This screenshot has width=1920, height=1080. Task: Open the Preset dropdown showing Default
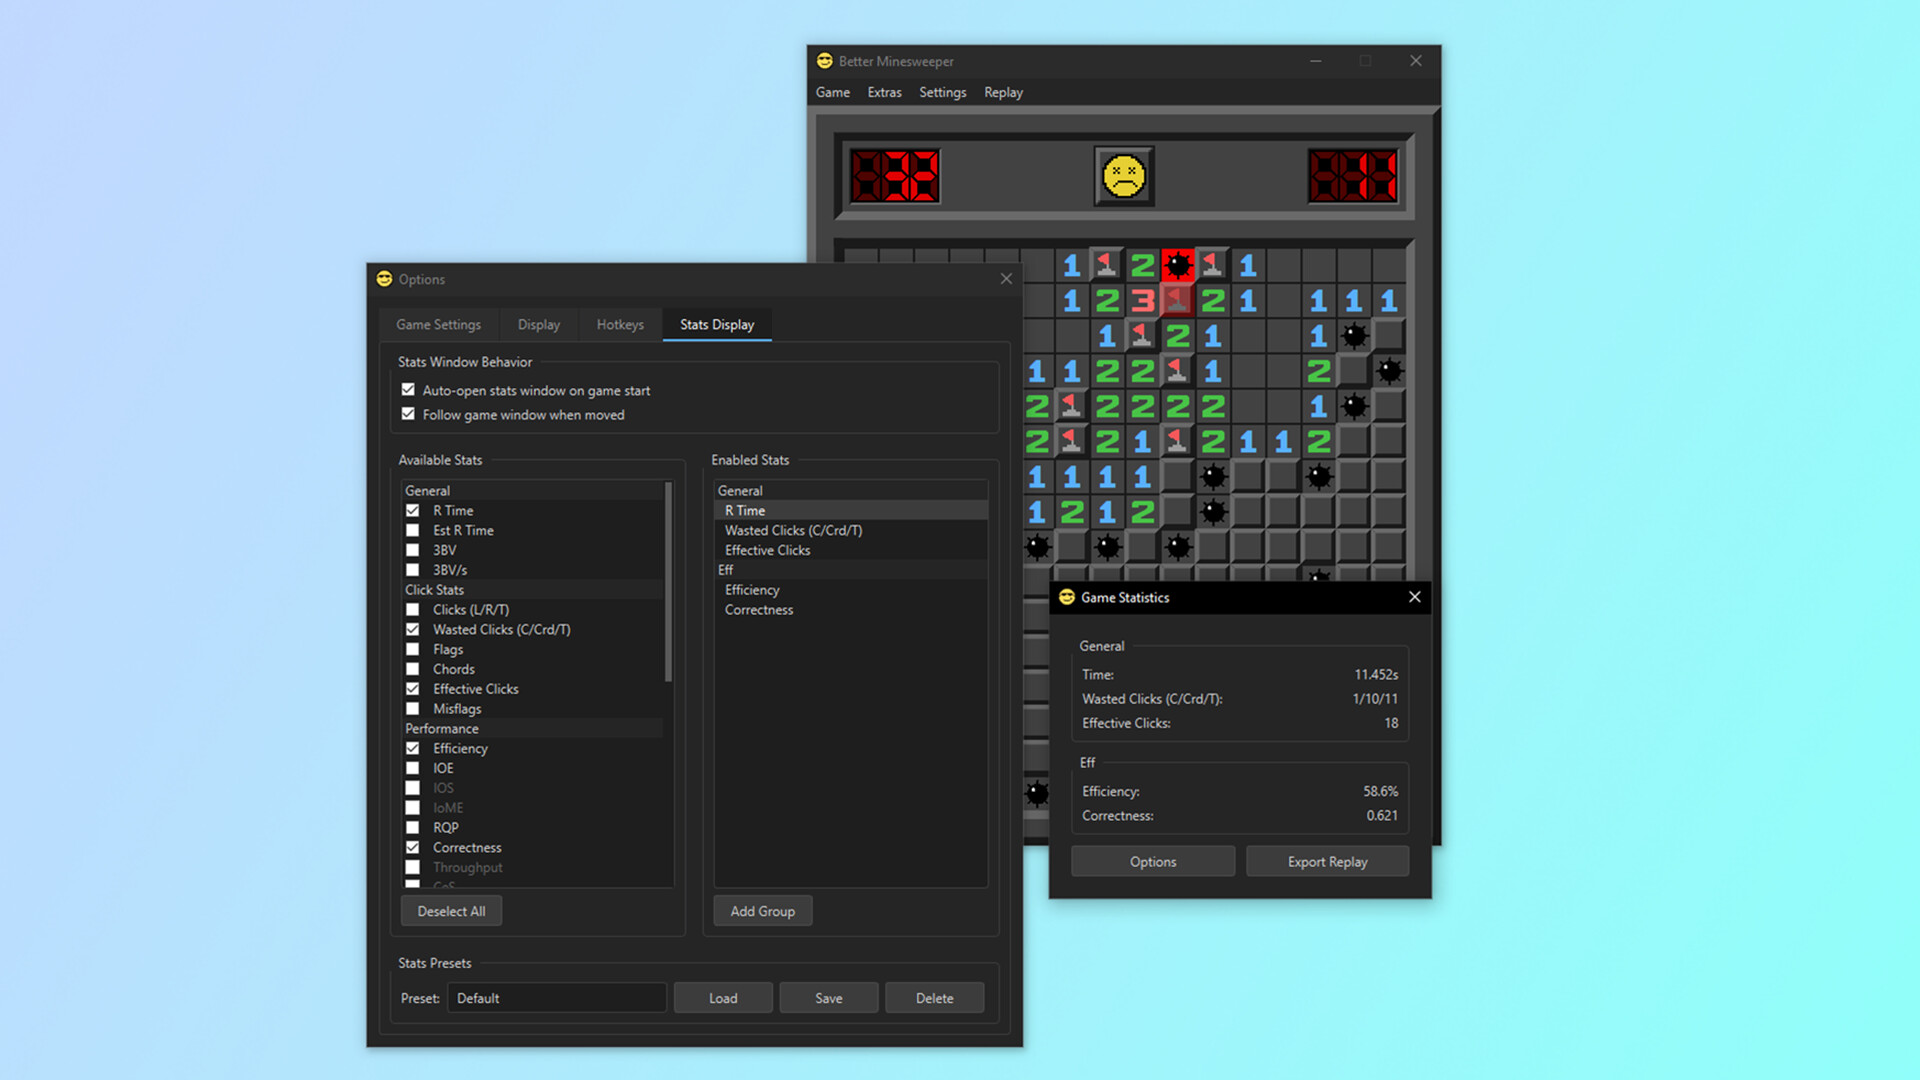(556, 997)
